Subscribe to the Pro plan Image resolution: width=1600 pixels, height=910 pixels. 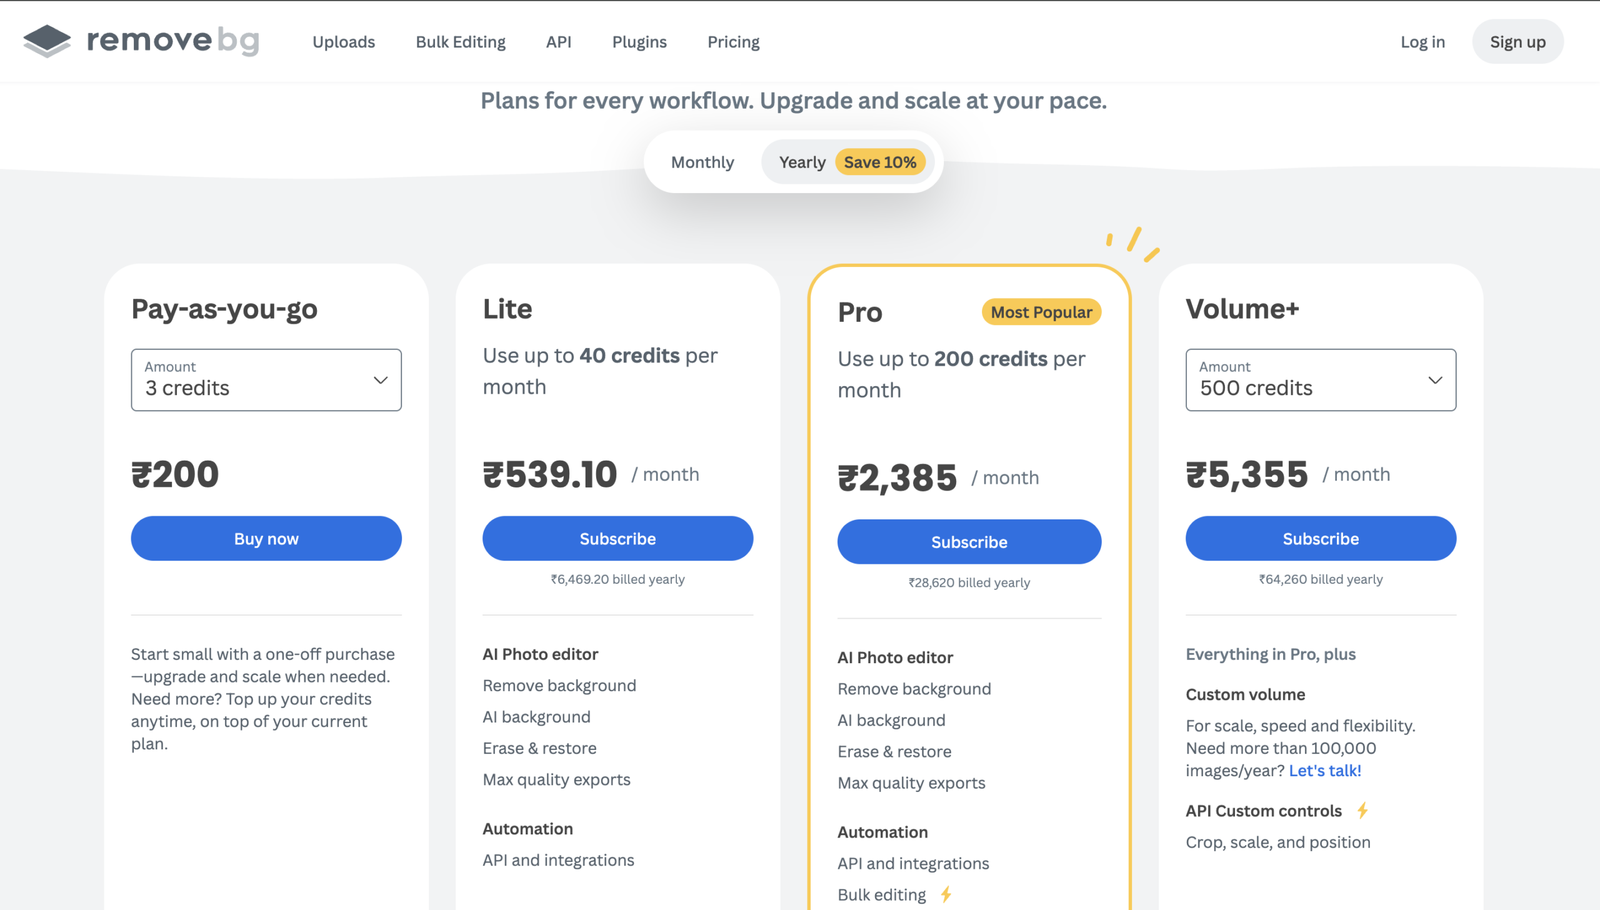pos(969,542)
